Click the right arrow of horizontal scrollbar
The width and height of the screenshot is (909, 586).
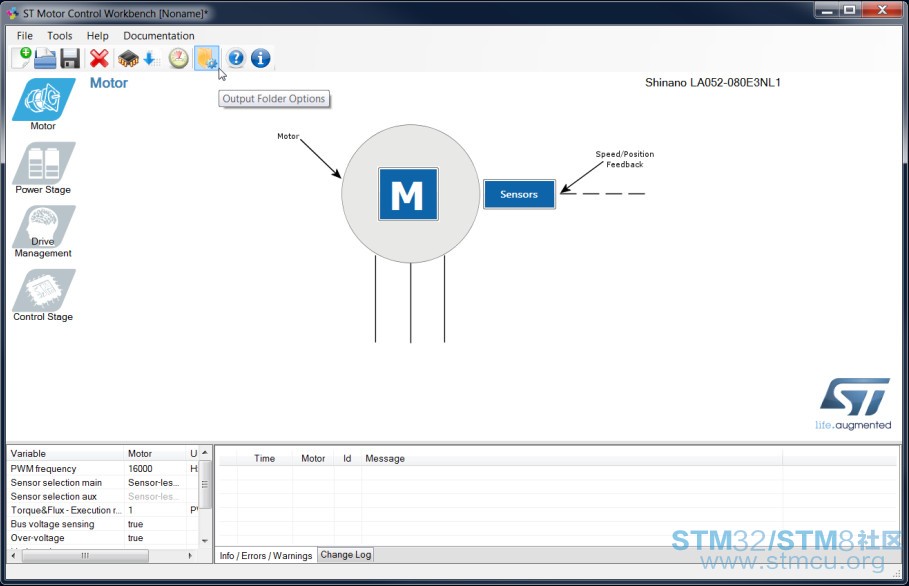click(190, 555)
